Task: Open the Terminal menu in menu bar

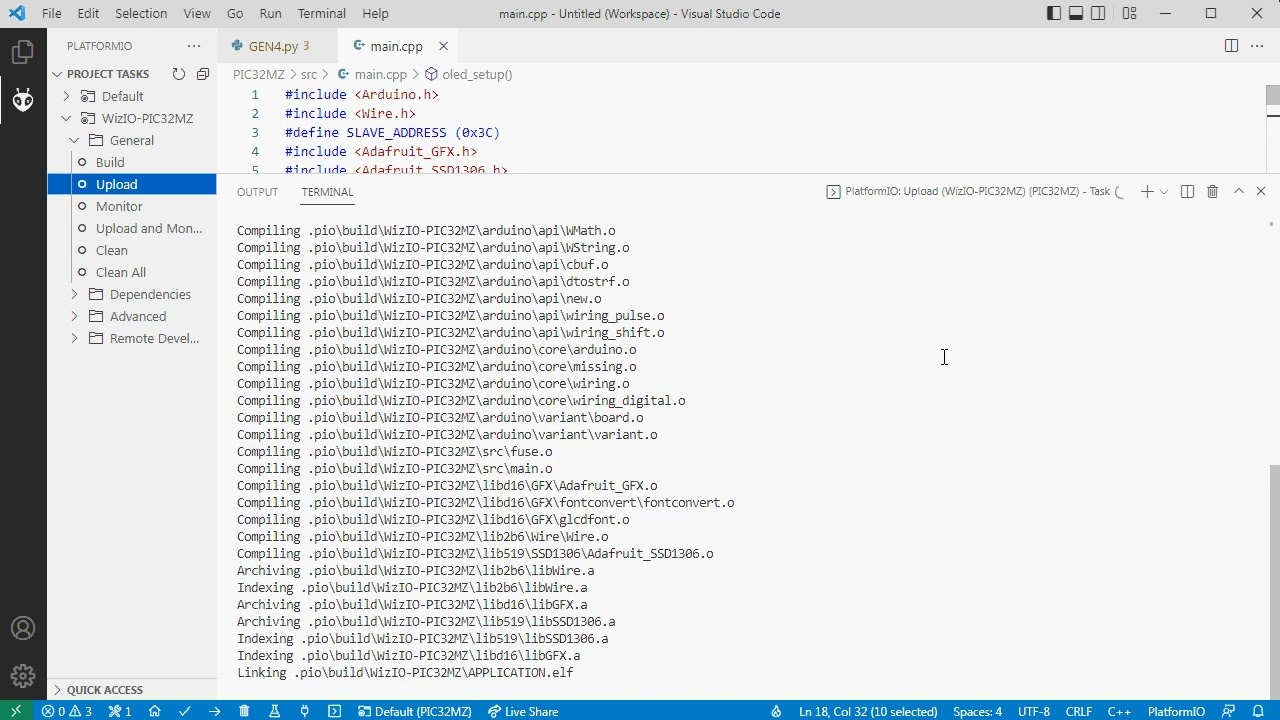Action: pyautogui.click(x=321, y=14)
